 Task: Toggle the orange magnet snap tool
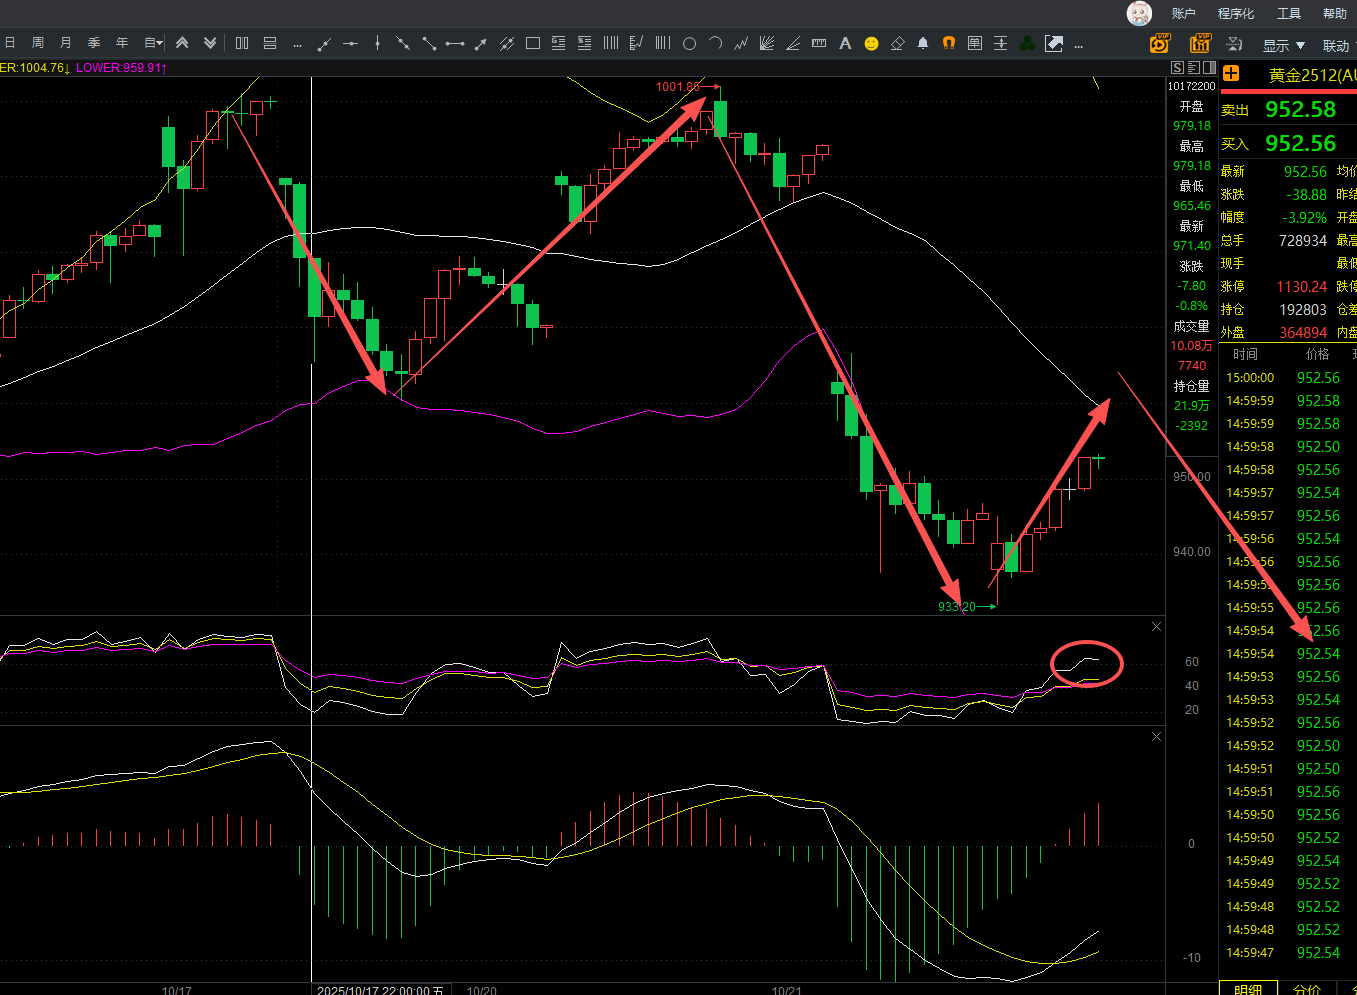point(949,43)
